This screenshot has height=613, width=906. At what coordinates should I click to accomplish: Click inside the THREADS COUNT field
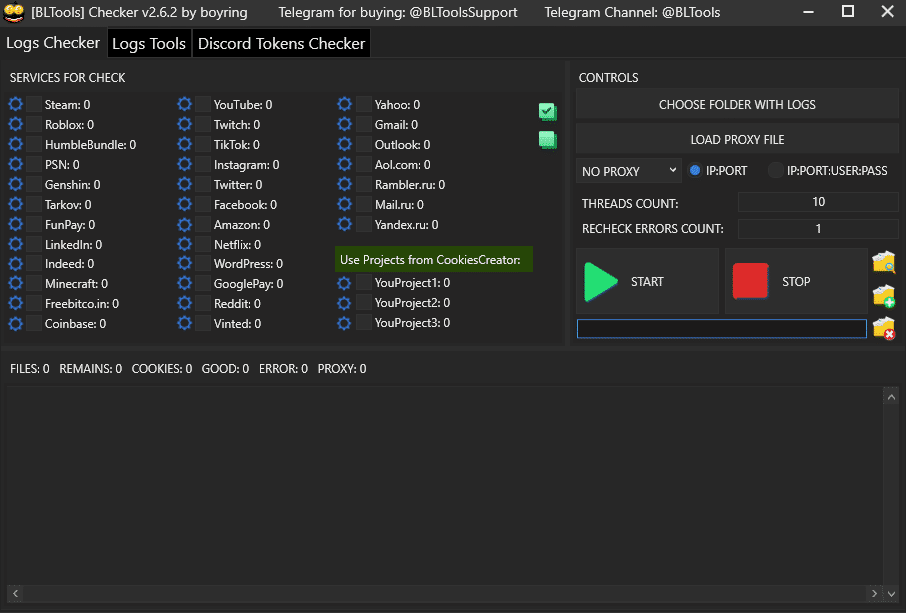pos(817,202)
